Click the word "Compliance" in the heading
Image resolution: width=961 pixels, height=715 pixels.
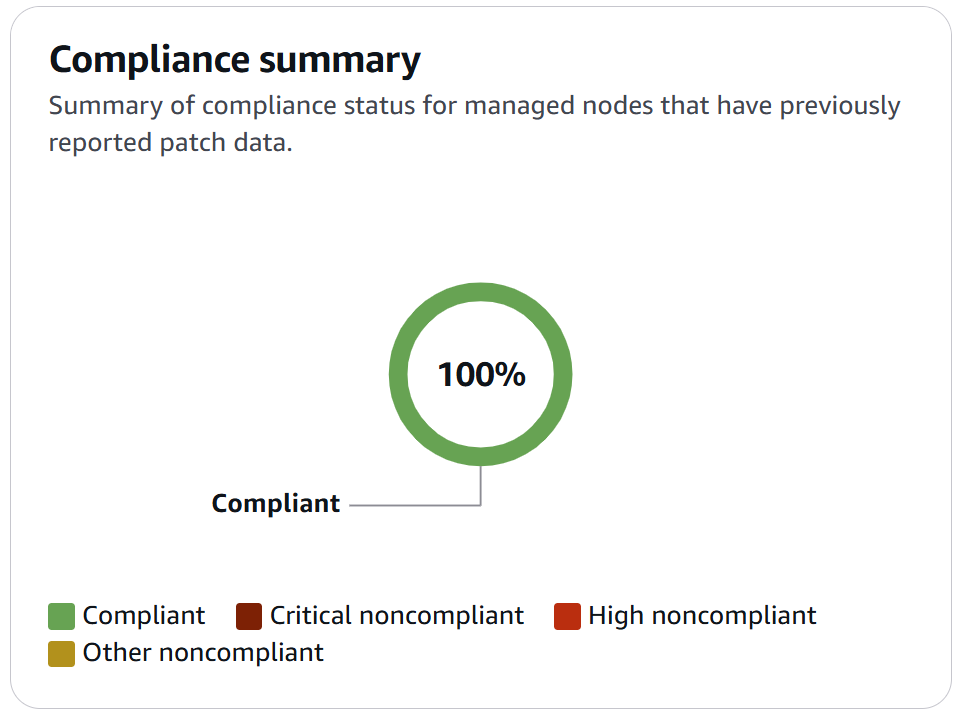[149, 60]
